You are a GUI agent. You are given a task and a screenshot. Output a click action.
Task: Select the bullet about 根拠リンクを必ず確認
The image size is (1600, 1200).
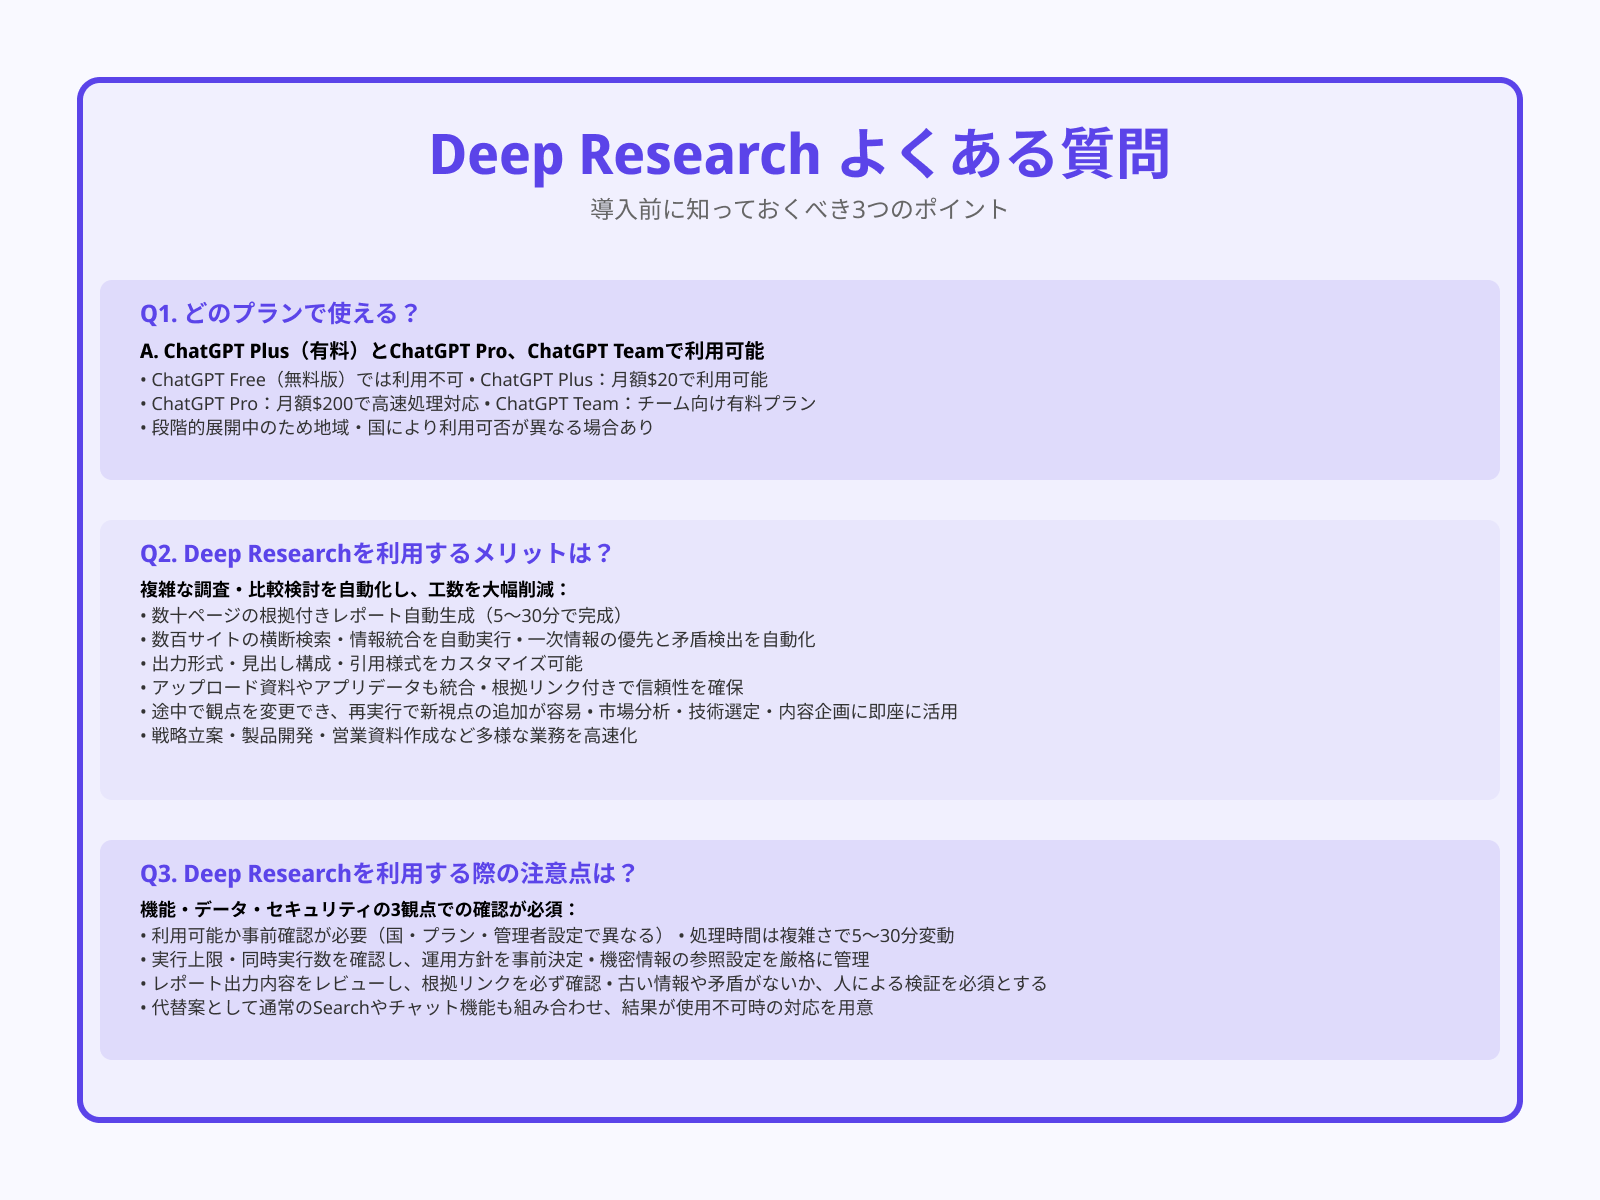pos(594,984)
